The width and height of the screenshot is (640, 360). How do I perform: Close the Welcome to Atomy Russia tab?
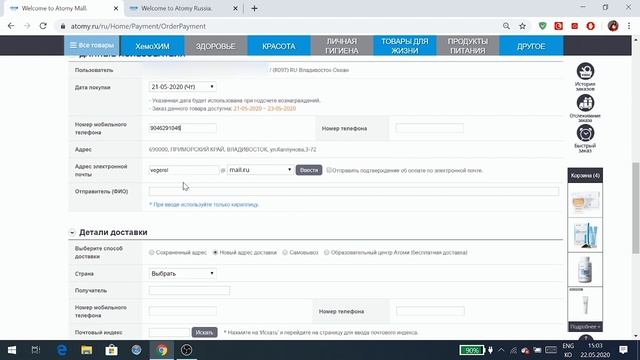235,8
